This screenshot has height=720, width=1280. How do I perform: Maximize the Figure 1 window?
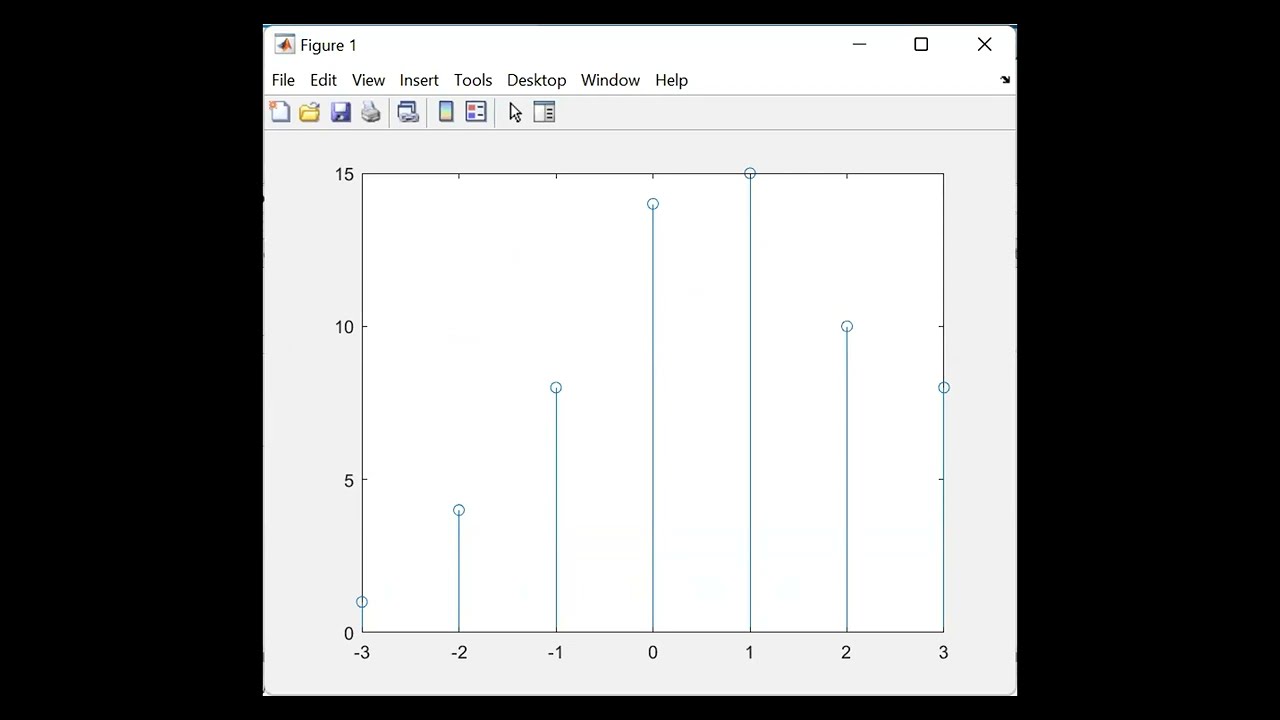coord(921,44)
